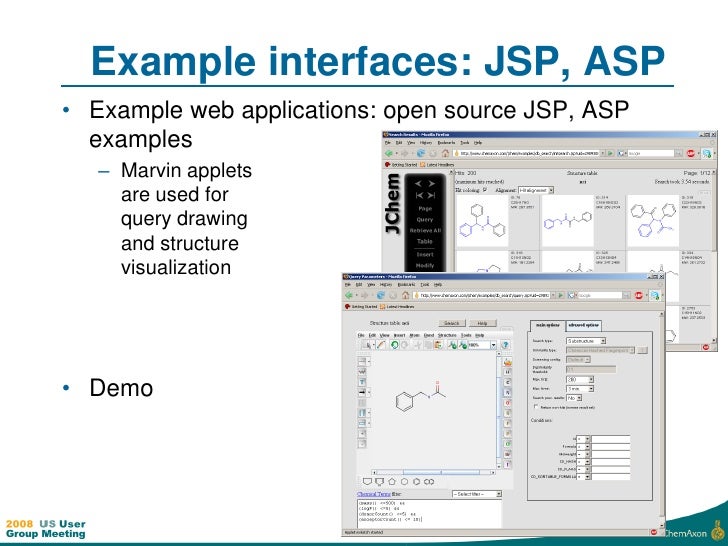Switch to the advanced options tab
This screenshot has height=546, width=728.
[584, 325]
